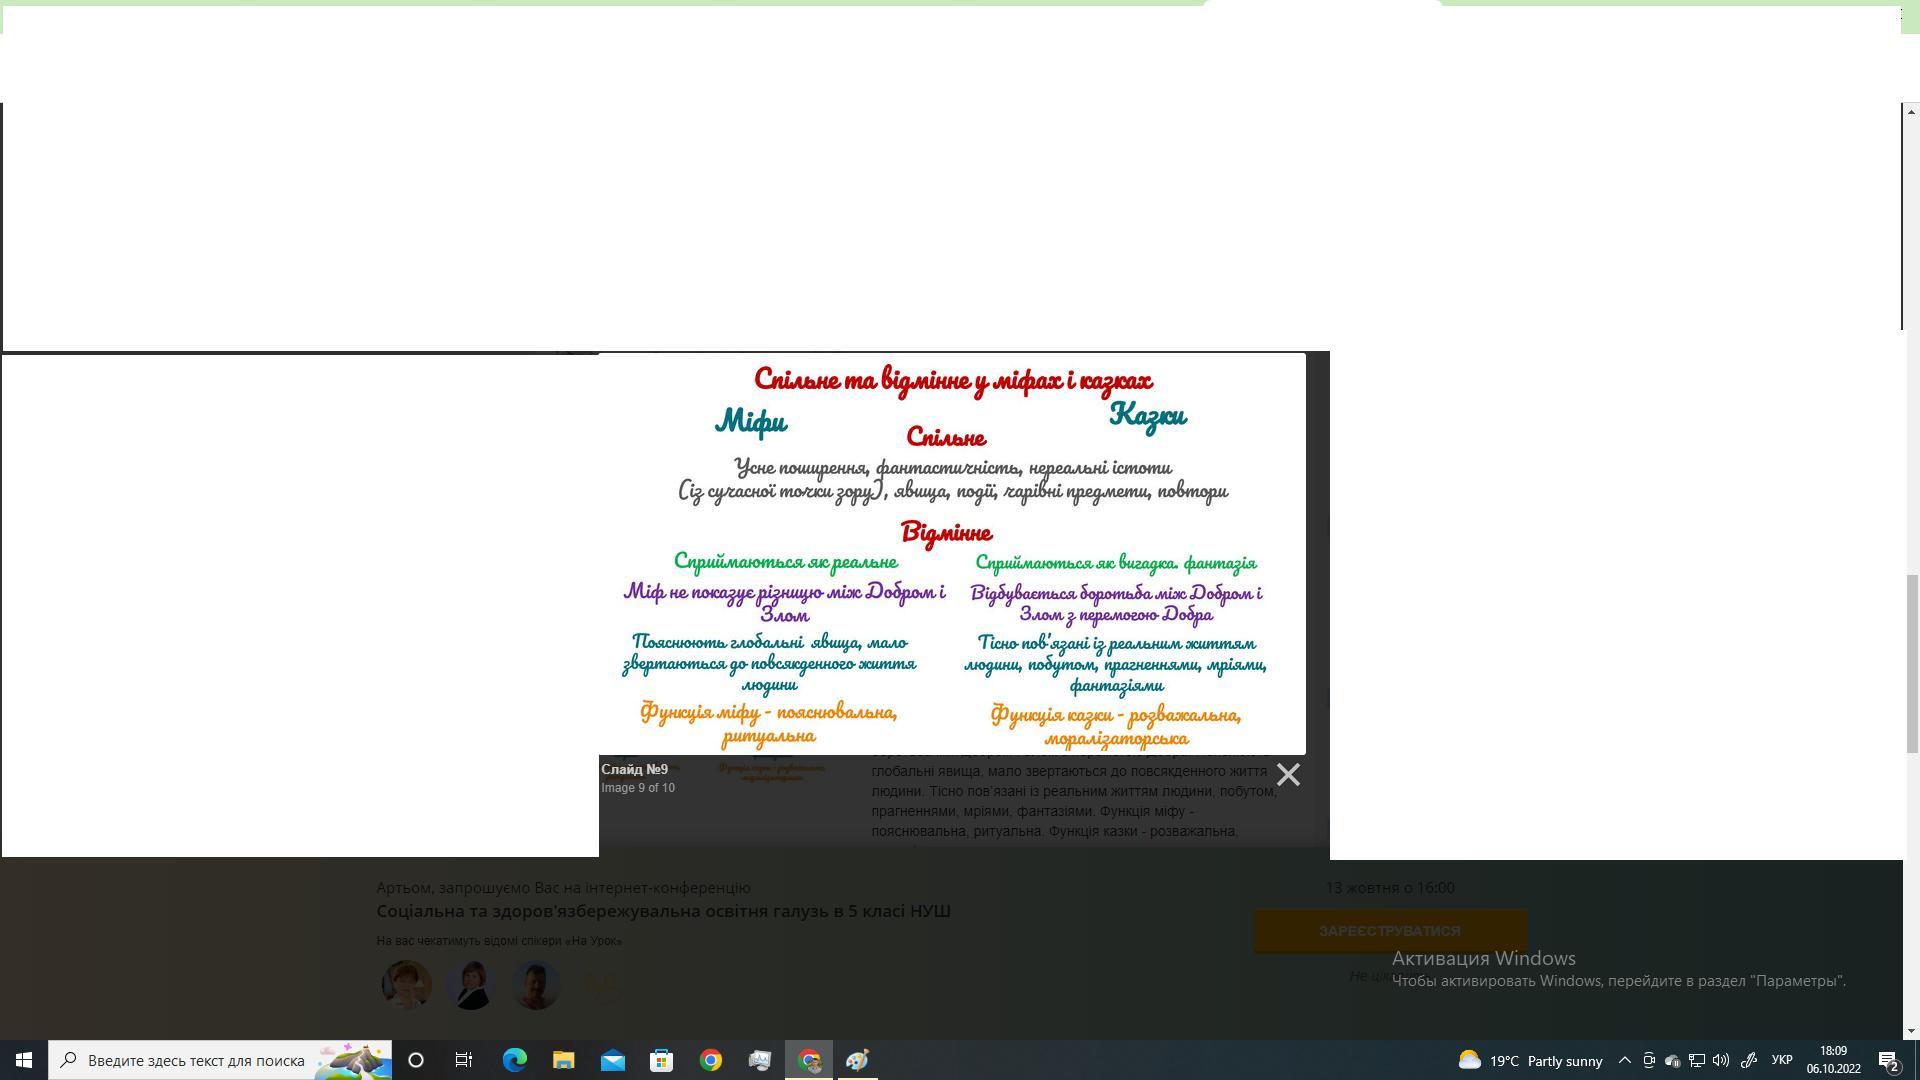Open Microsoft Store from the taskbar

[x=661, y=1060]
